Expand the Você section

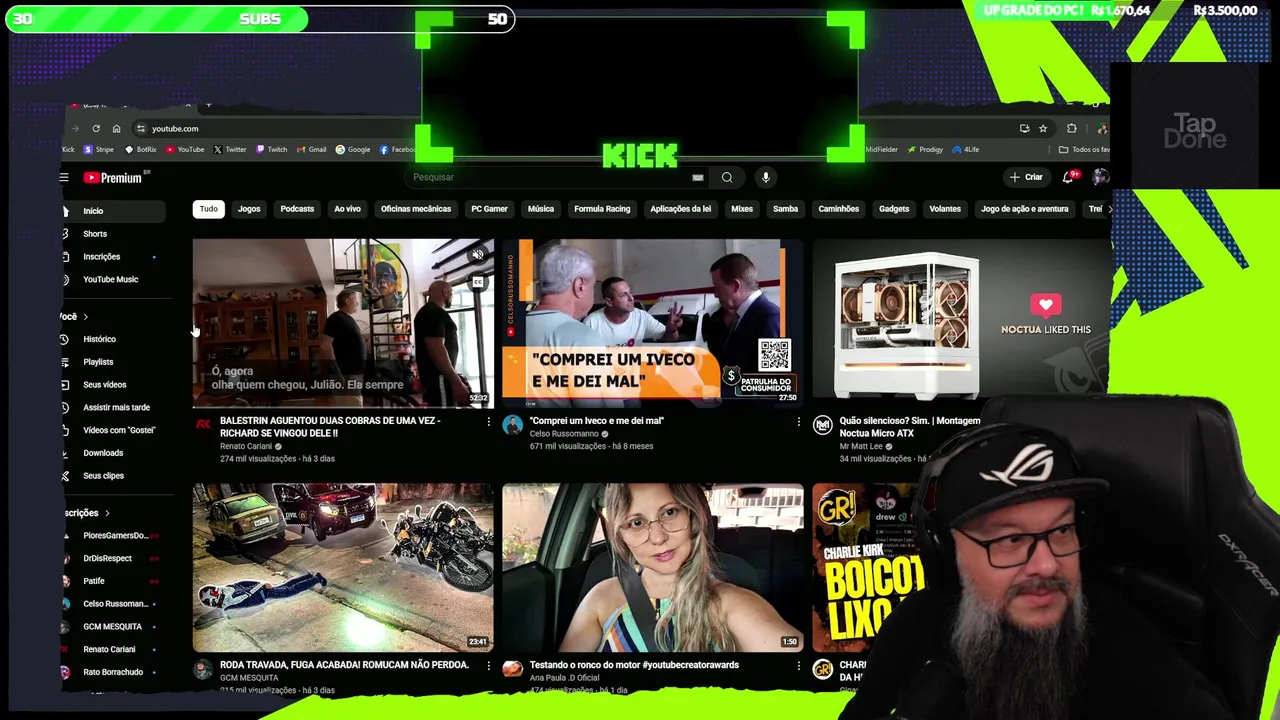(75, 316)
